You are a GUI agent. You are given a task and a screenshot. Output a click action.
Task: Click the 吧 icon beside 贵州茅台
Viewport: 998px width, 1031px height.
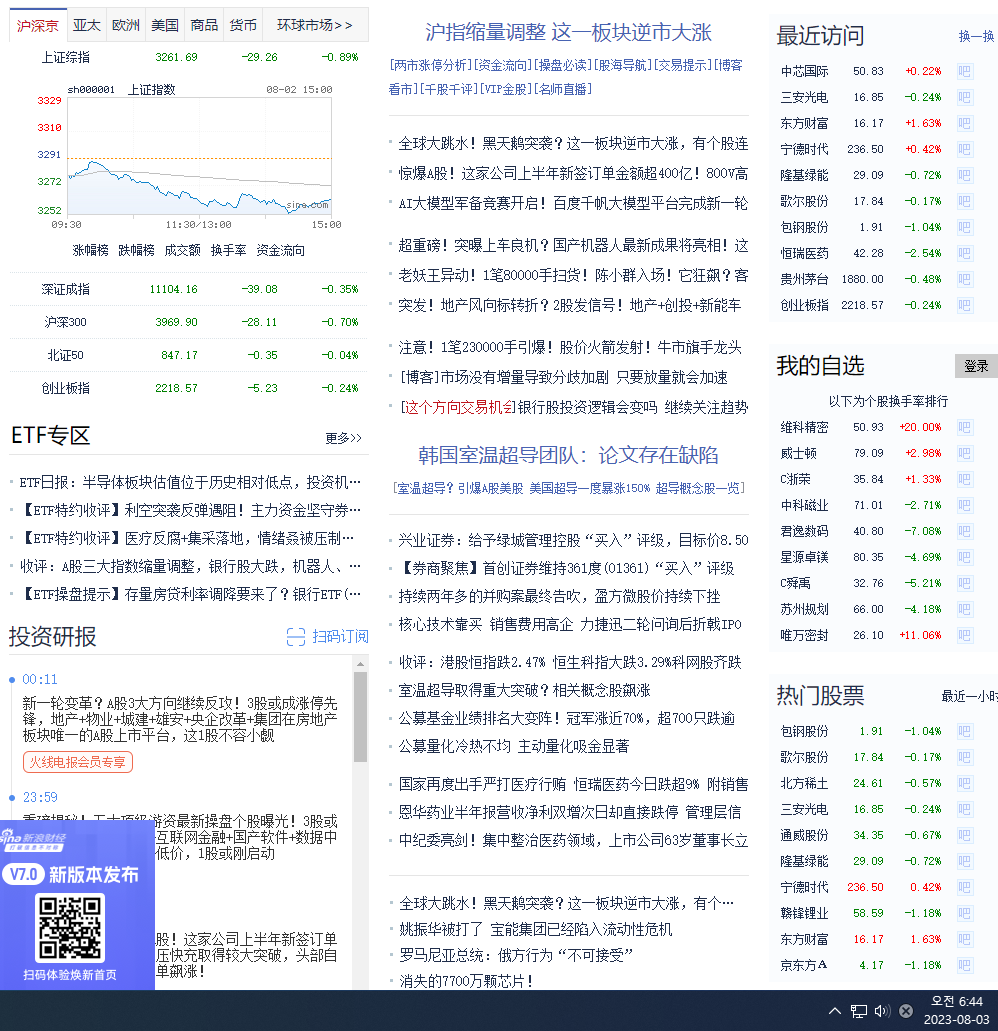[964, 279]
